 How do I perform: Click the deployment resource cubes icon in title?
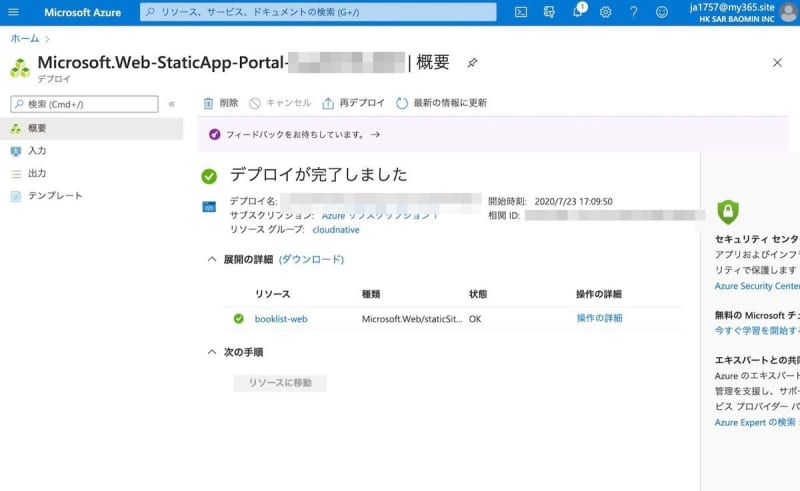pos(20,68)
